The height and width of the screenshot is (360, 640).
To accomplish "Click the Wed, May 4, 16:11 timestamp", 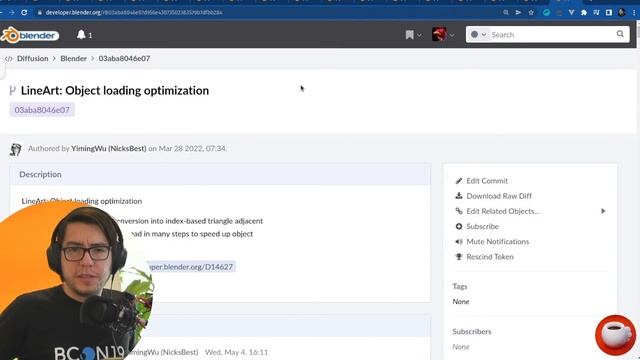I will coord(236,352).
